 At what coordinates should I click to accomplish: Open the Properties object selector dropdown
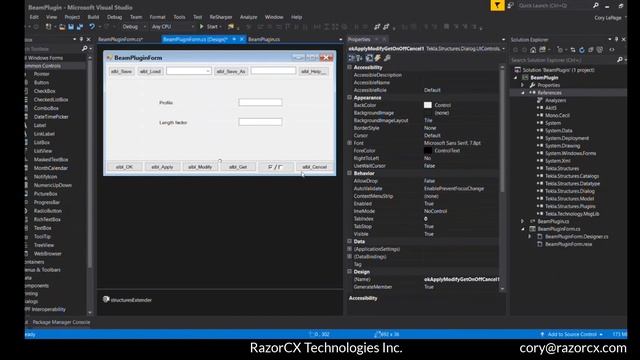coord(503,49)
